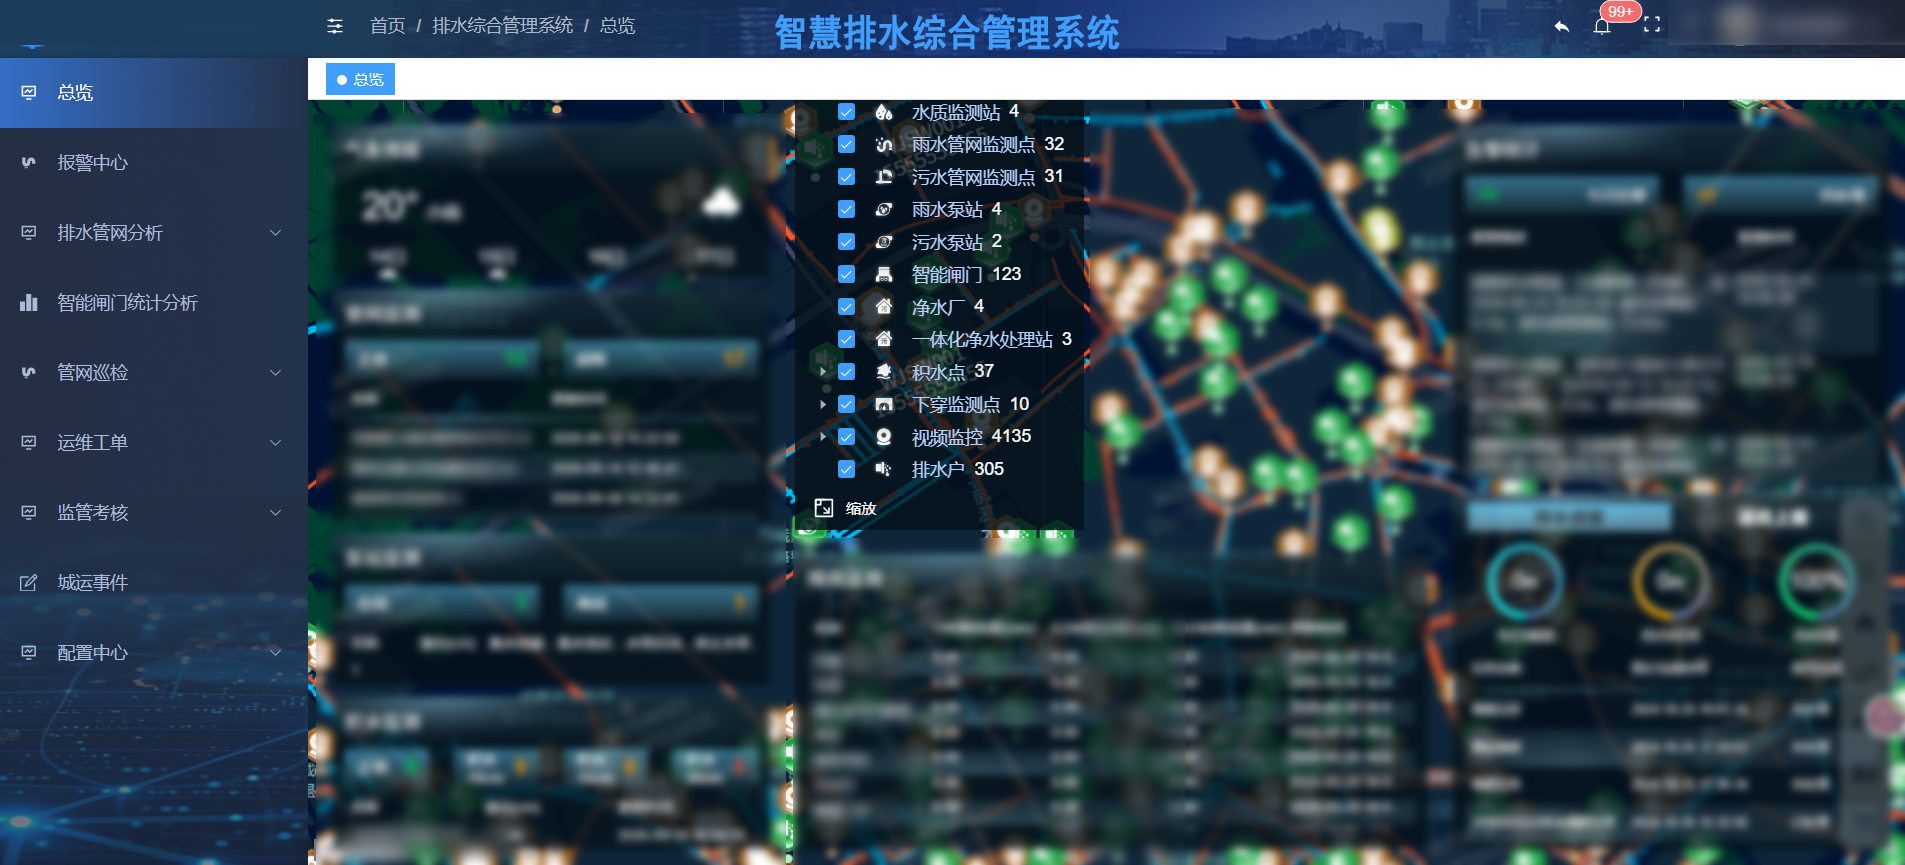This screenshot has height=865, width=1905.
Task: Click the 污水管网监测点 layer icon
Action: (884, 177)
